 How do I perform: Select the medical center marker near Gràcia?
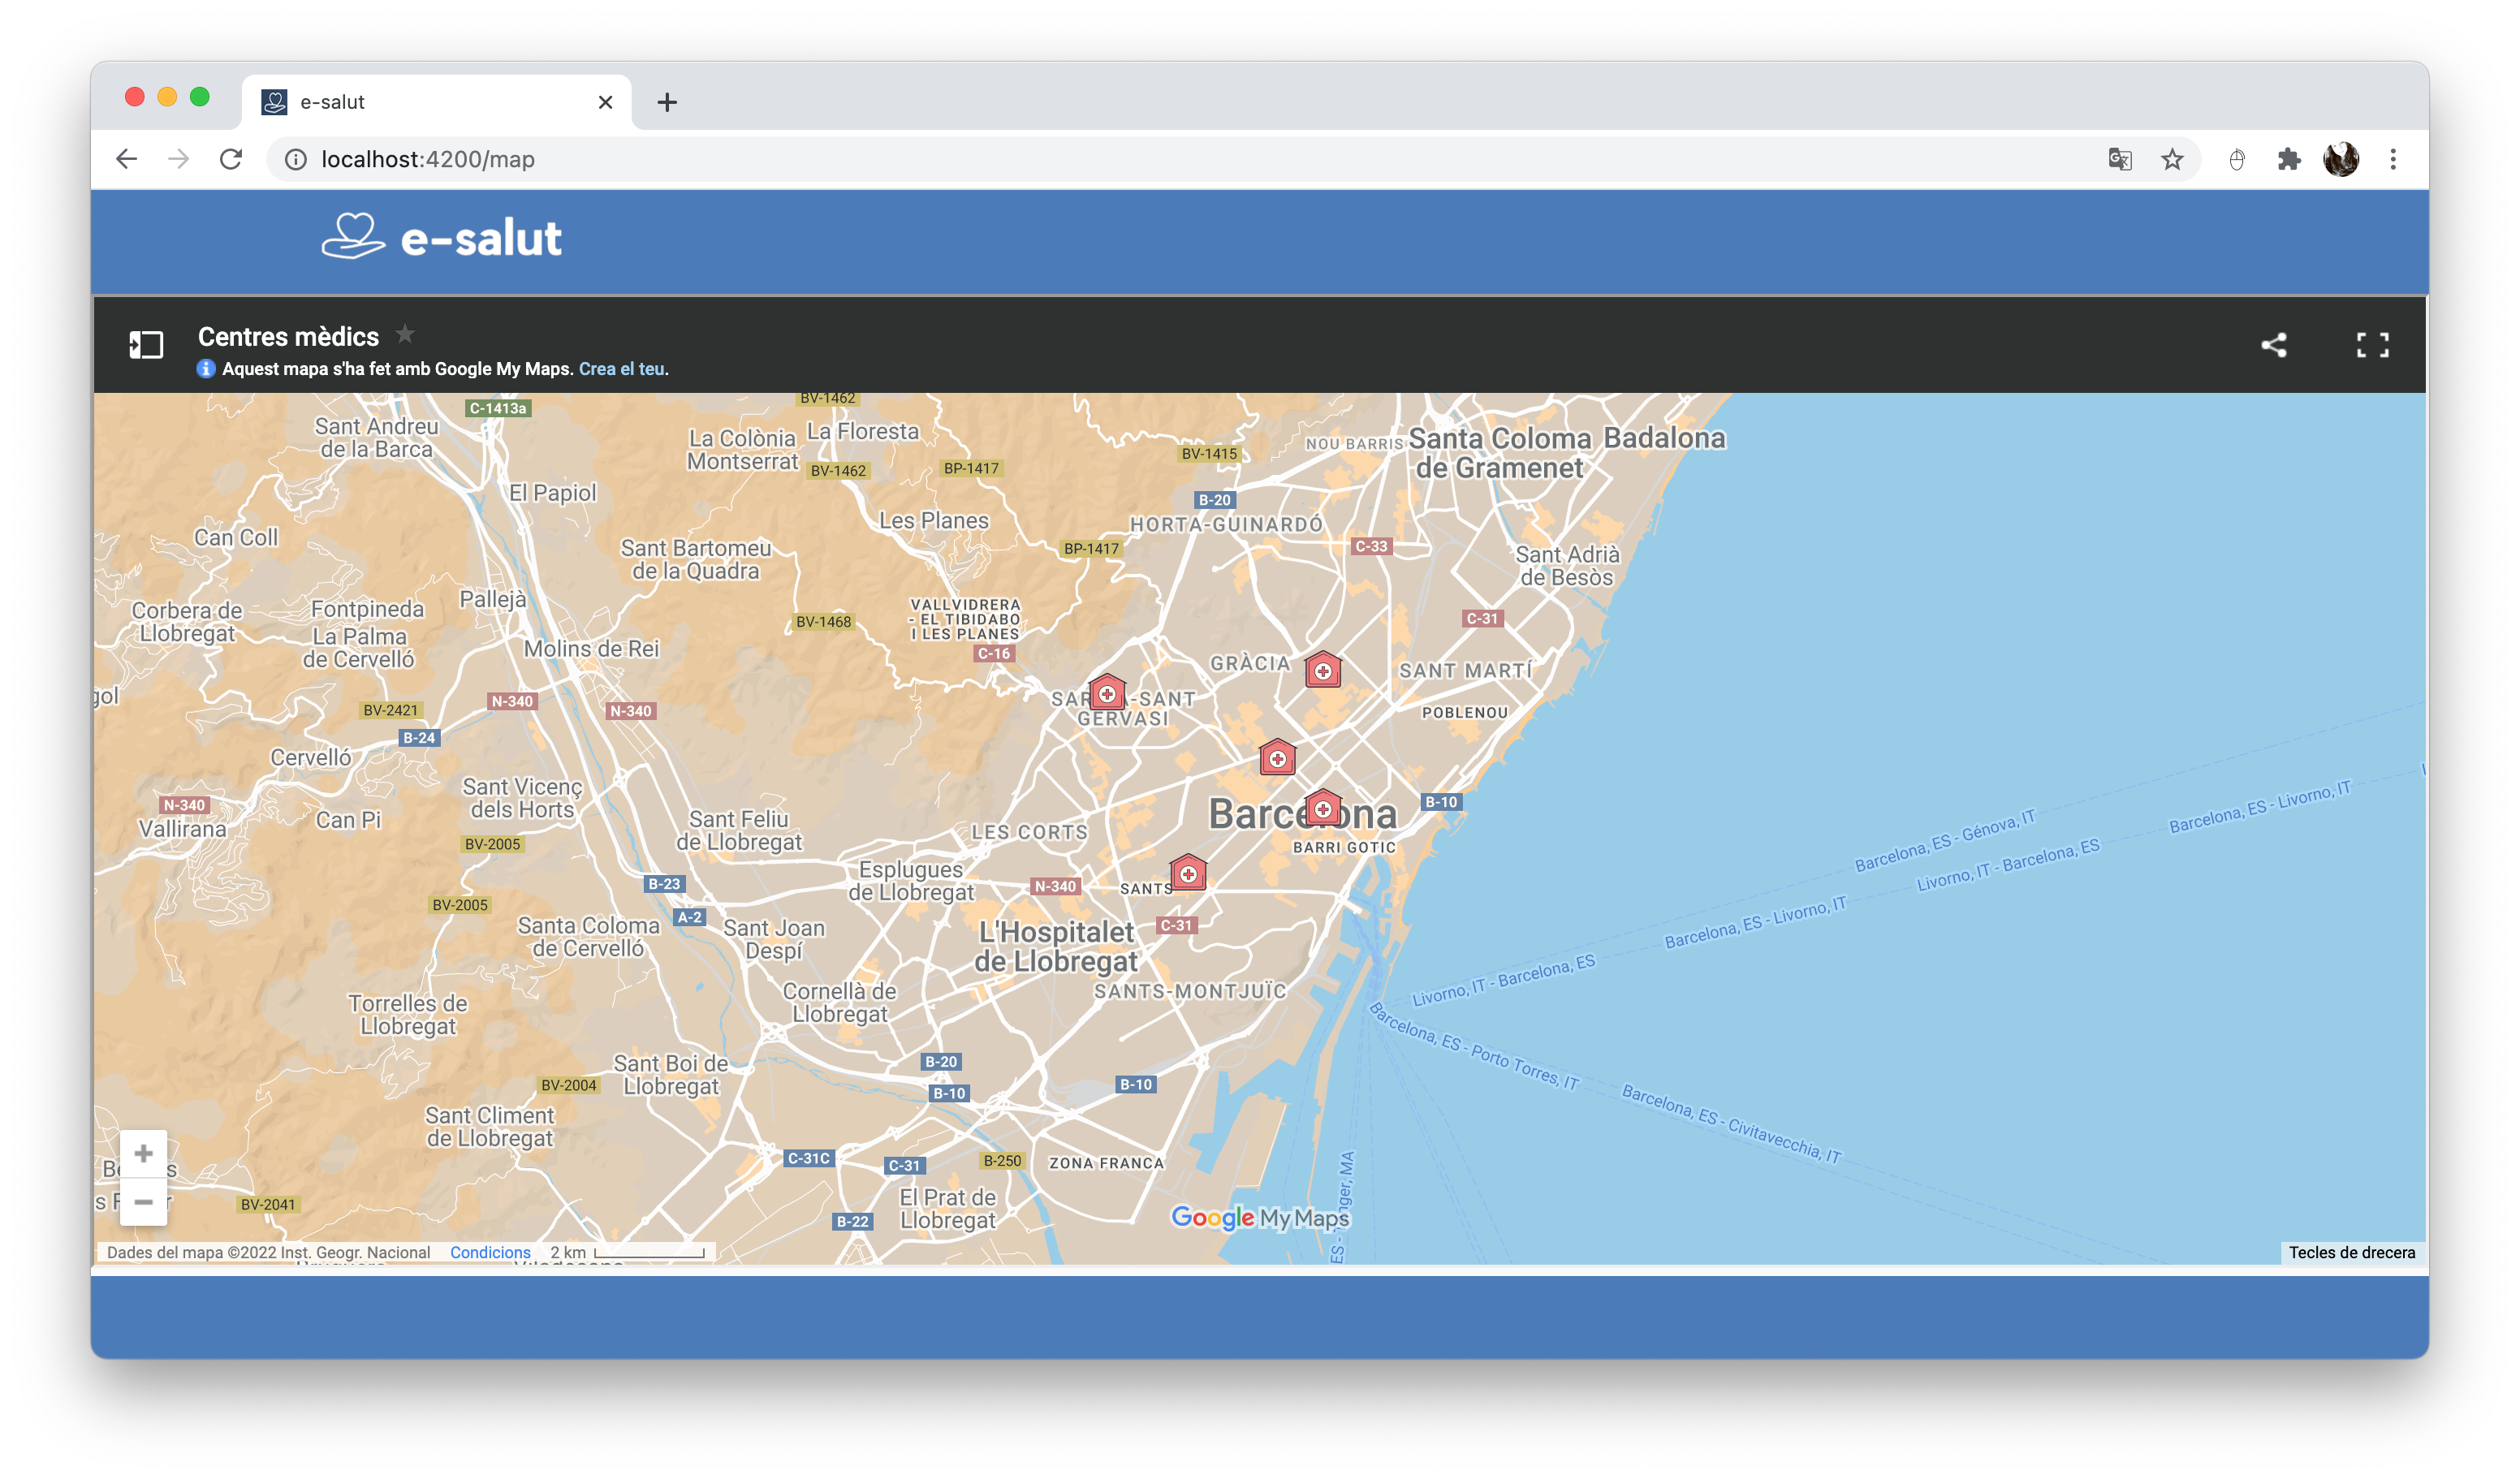(x=1322, y=670)
